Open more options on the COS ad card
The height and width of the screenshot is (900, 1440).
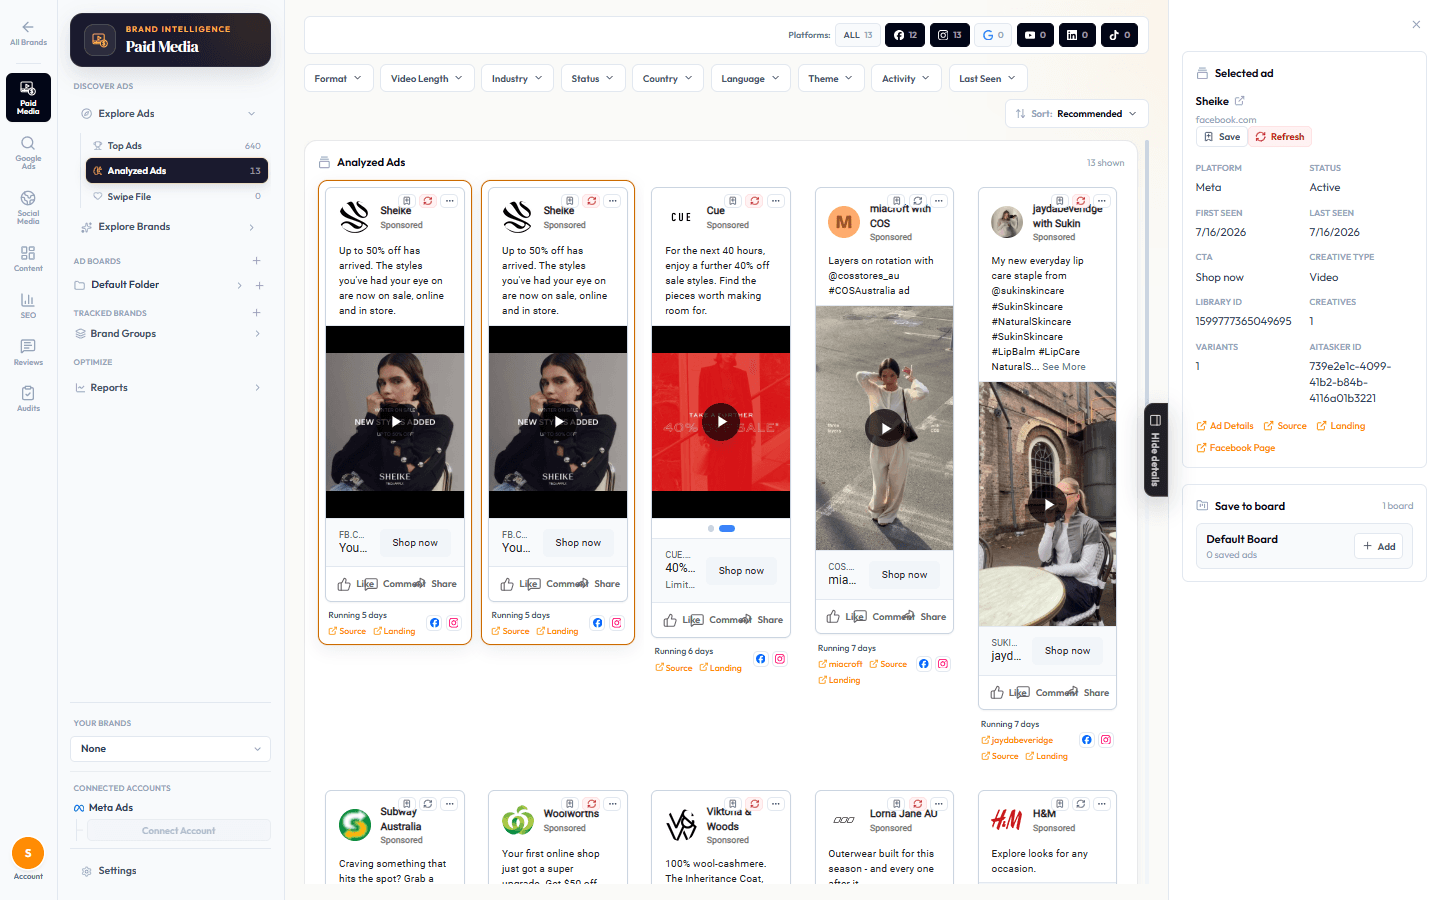[x=939, y=201]
